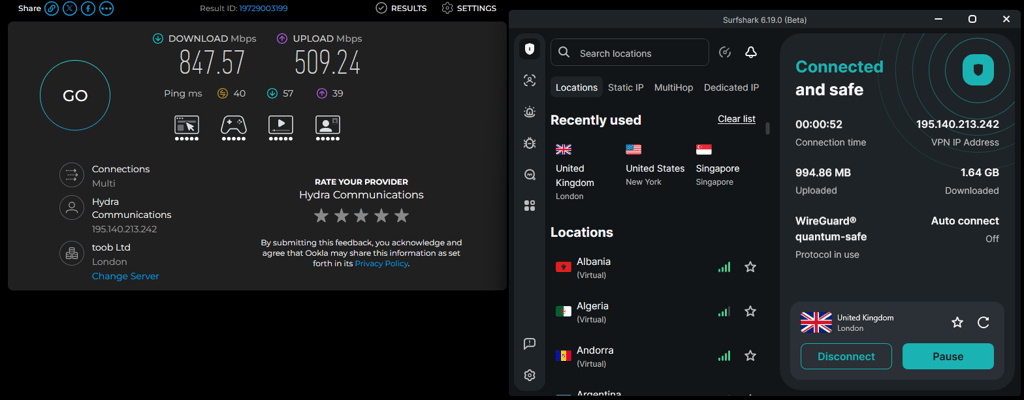The width and height of the screenshot is (1024, 400).
Task: Click Clear list for recently used
Action: tap(737, 119)
